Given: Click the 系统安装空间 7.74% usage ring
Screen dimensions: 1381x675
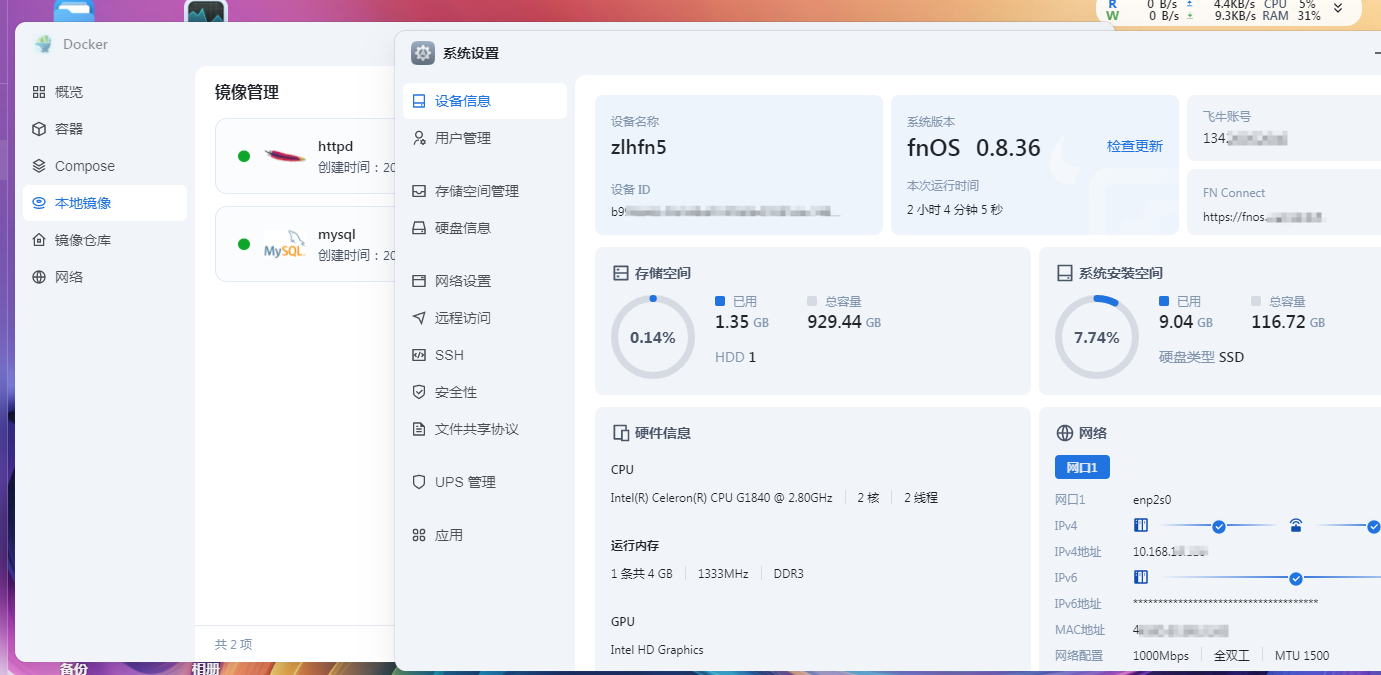Looking at the screenshot, I should click(x=1096, y=337).
